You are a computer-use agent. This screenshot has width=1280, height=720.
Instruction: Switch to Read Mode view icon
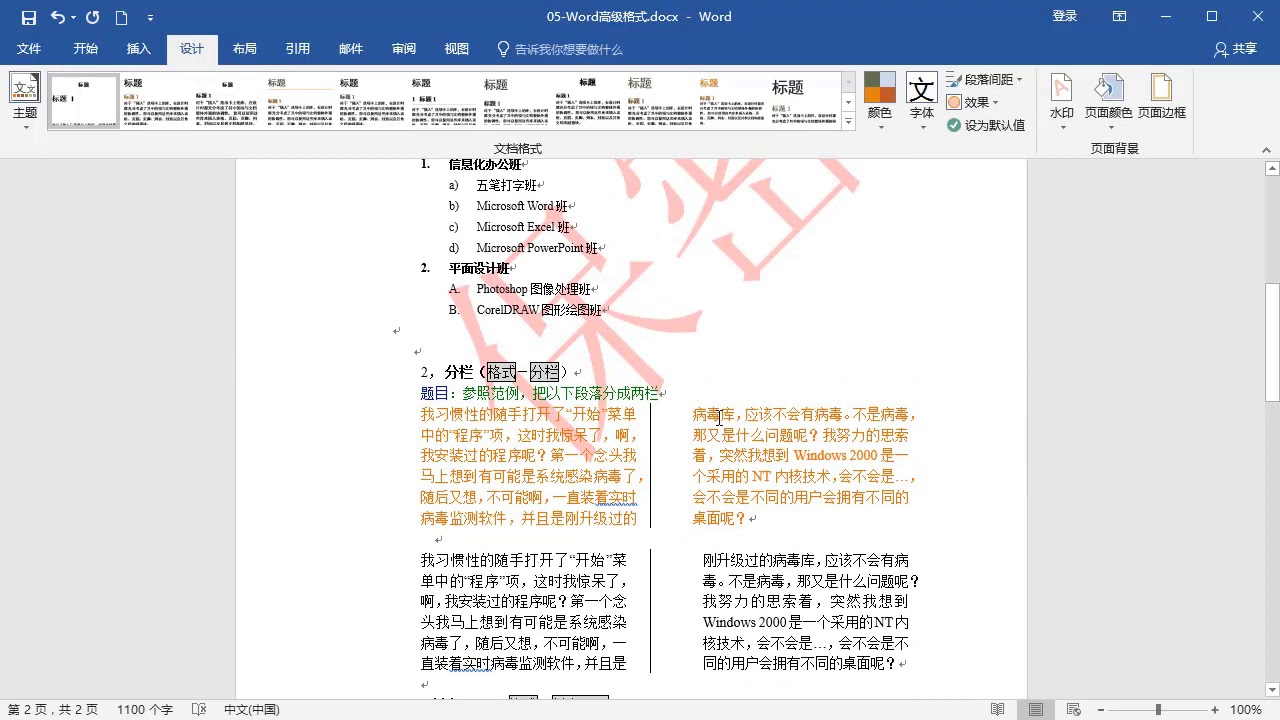point(997,709)
